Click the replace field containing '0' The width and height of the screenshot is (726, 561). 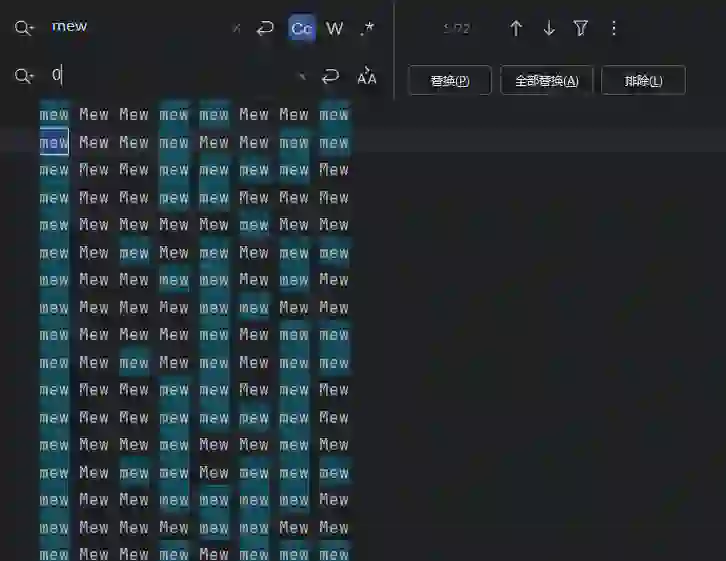(170, 76)
